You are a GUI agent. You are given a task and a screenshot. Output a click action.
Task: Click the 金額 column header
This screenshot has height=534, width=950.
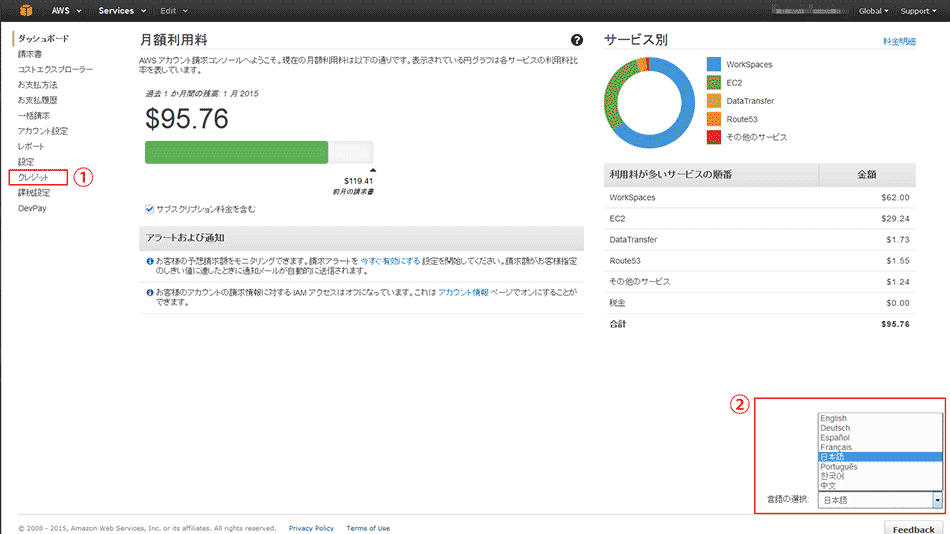point(867,175)
